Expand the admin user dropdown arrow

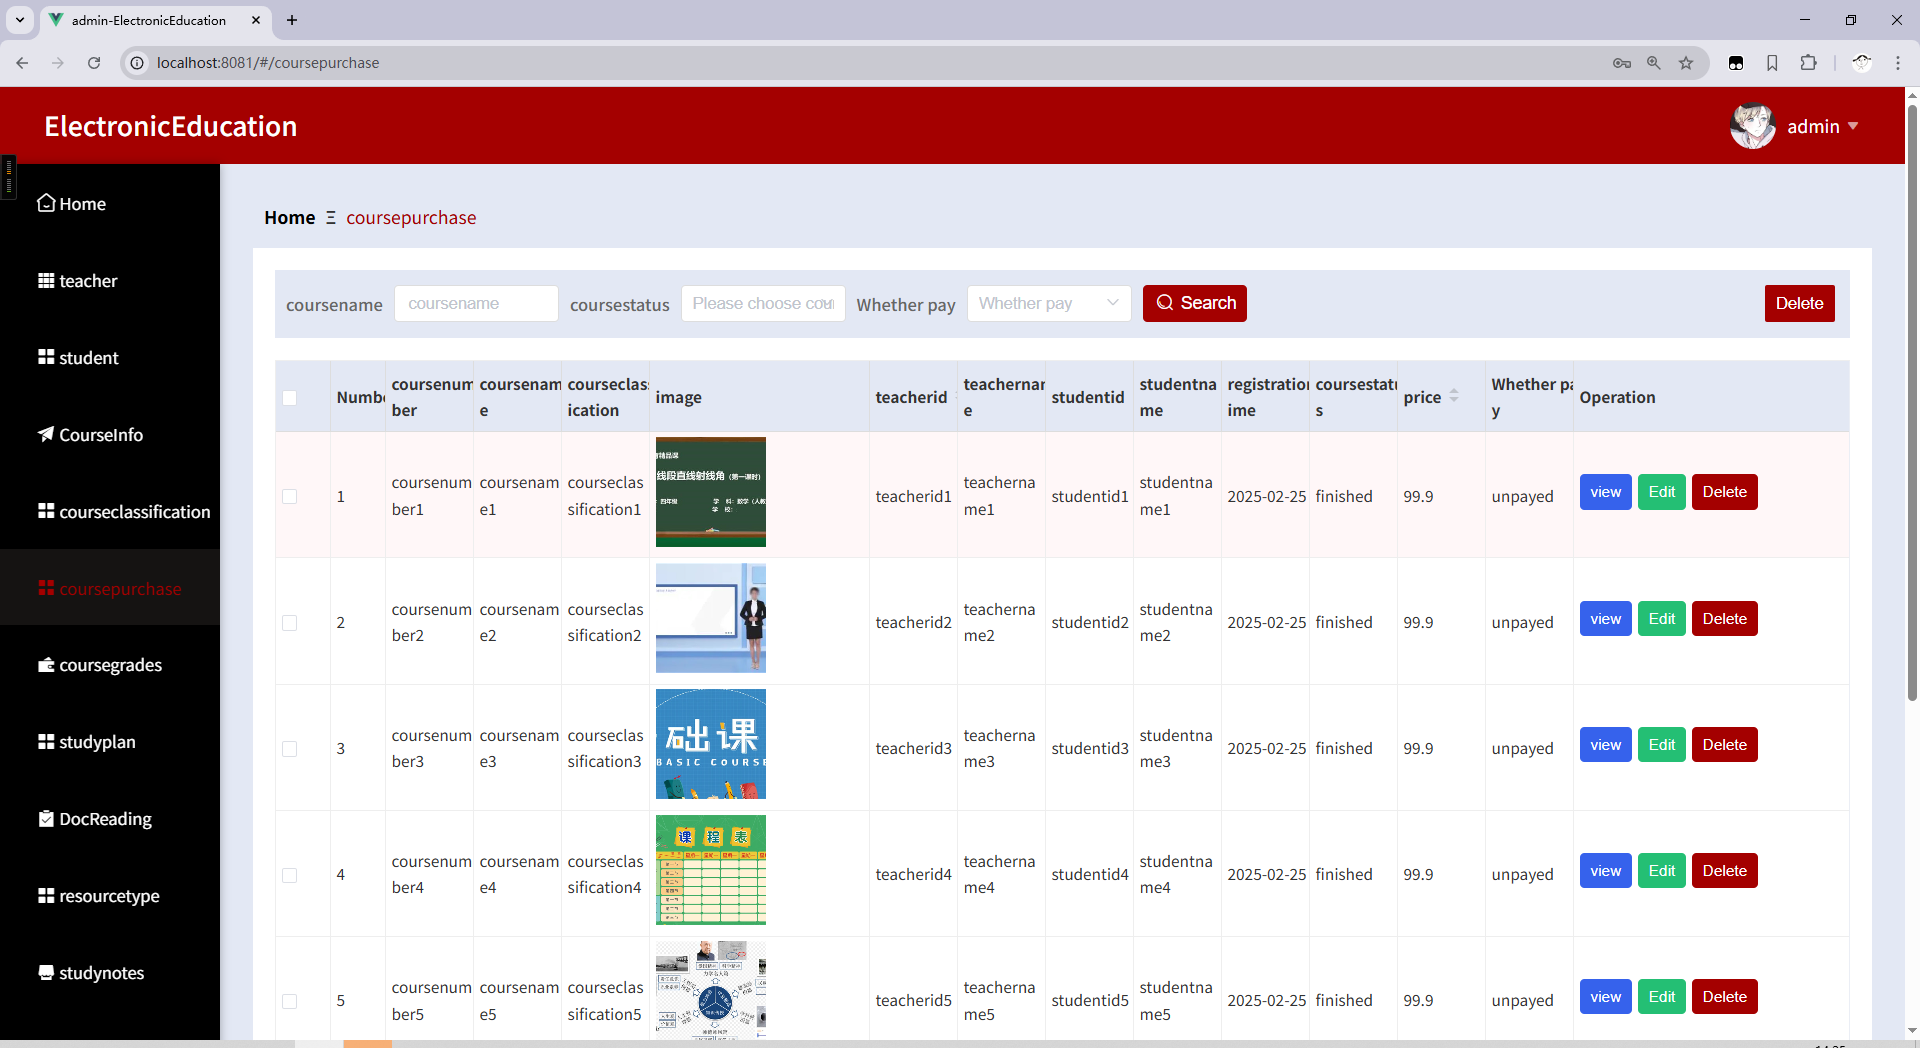(1853, 126)
